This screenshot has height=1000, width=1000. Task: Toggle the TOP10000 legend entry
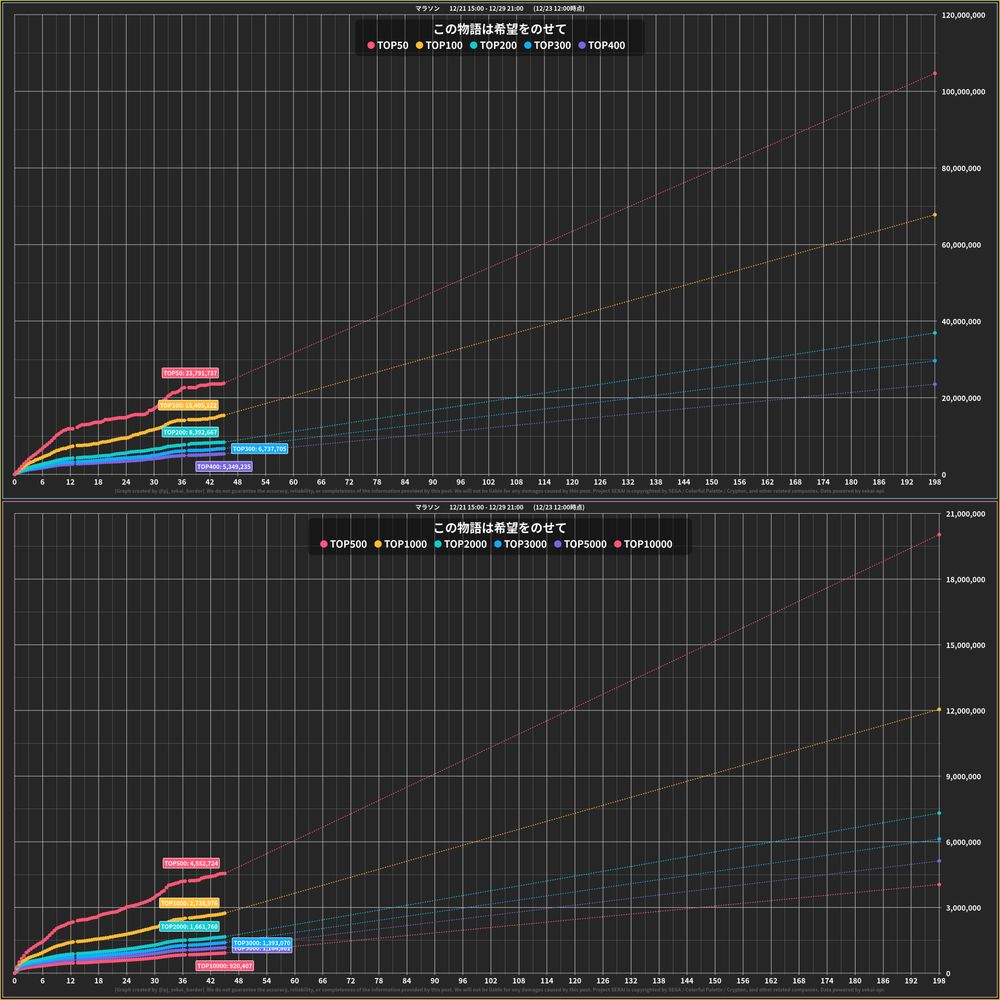643,544
